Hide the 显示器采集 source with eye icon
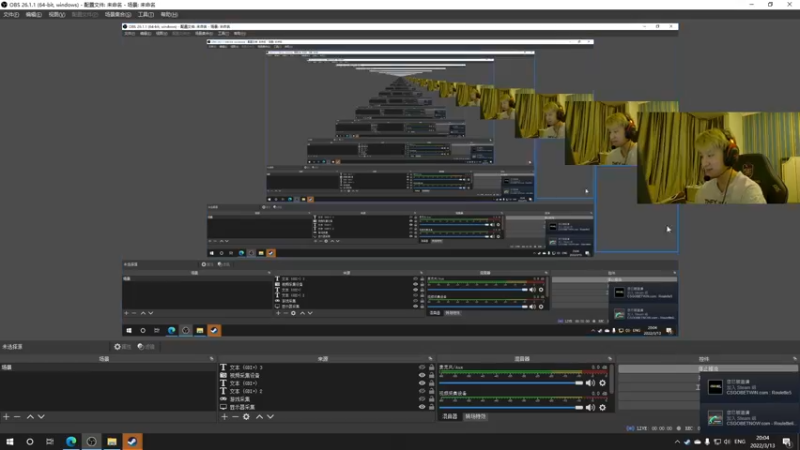The image size is (800, 450). click(422, 407)
